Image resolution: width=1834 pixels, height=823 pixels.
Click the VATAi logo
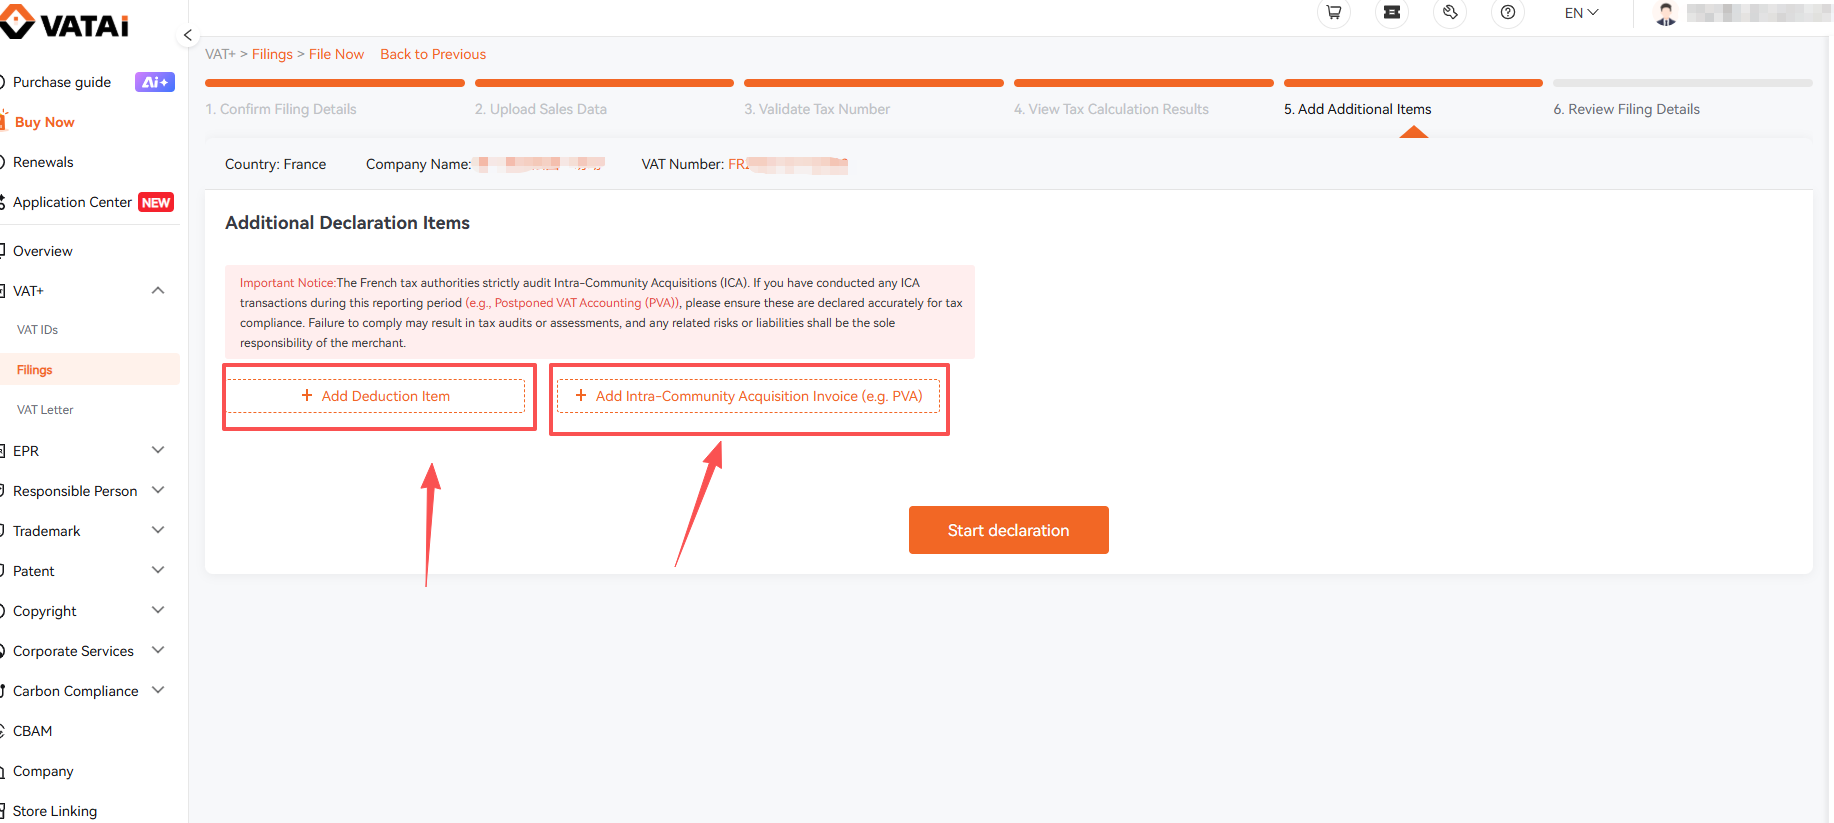pos(65,22)
